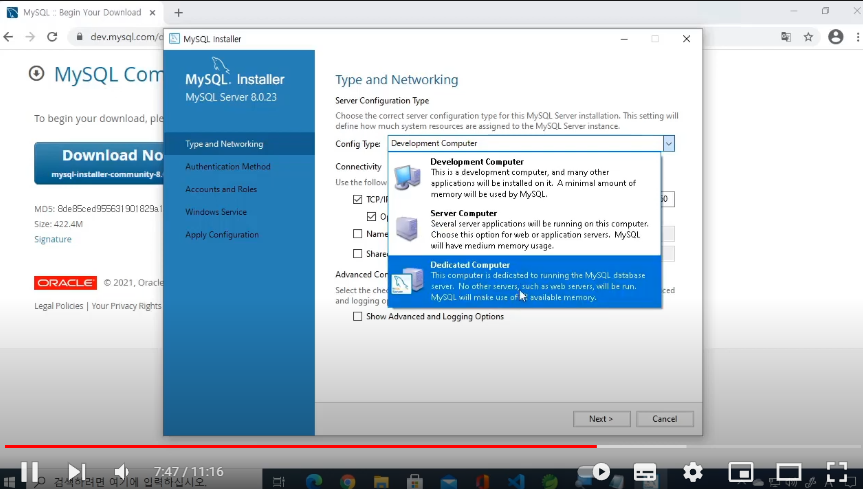This screenshot has width=863, height=489.
Task: Open the Chrome profile avatar
Action: (x=835, y=37)
